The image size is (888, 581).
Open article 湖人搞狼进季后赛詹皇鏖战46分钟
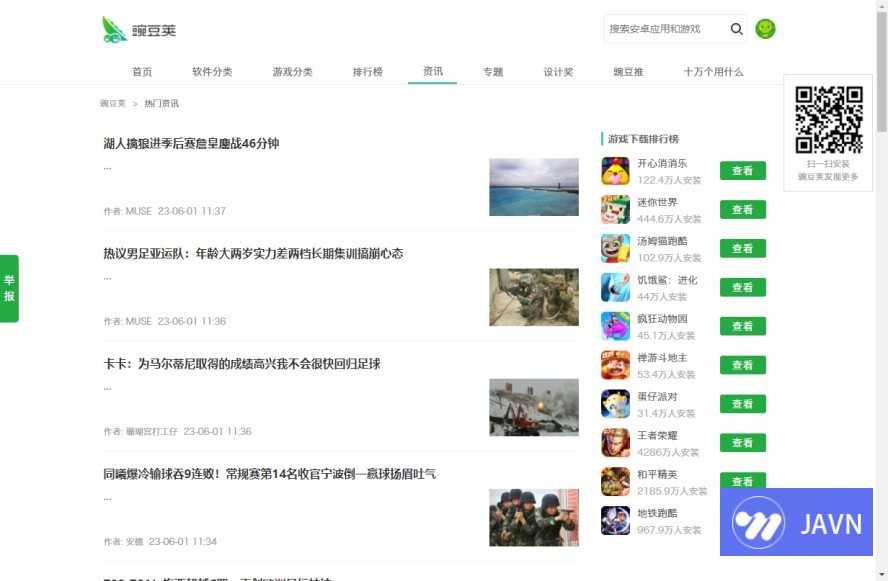tap(191, 143)
